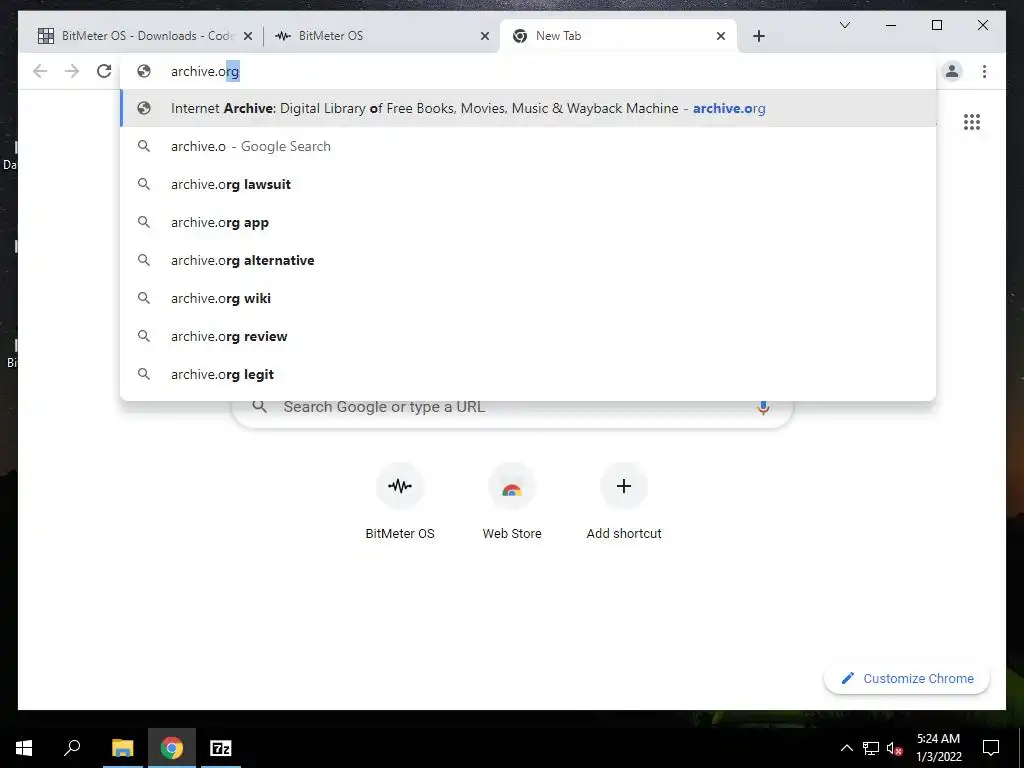Open network status tray icon
This screenshot has width=1024, height=768.
[x=871, y=748]
